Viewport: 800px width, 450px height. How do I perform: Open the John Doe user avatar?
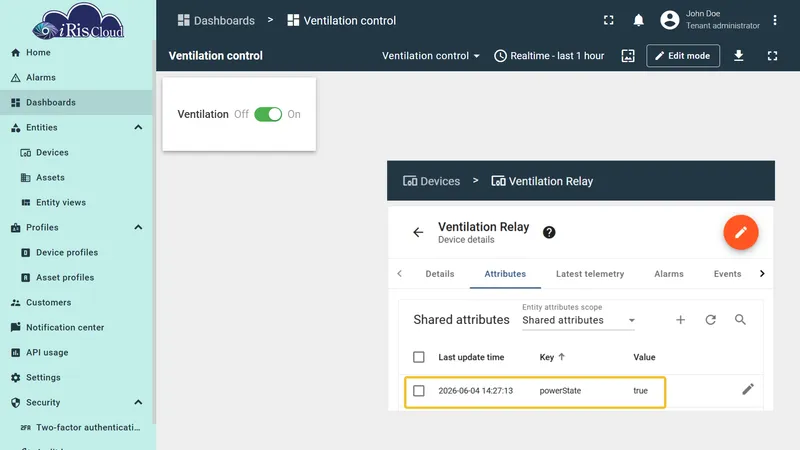pos(669,20)
